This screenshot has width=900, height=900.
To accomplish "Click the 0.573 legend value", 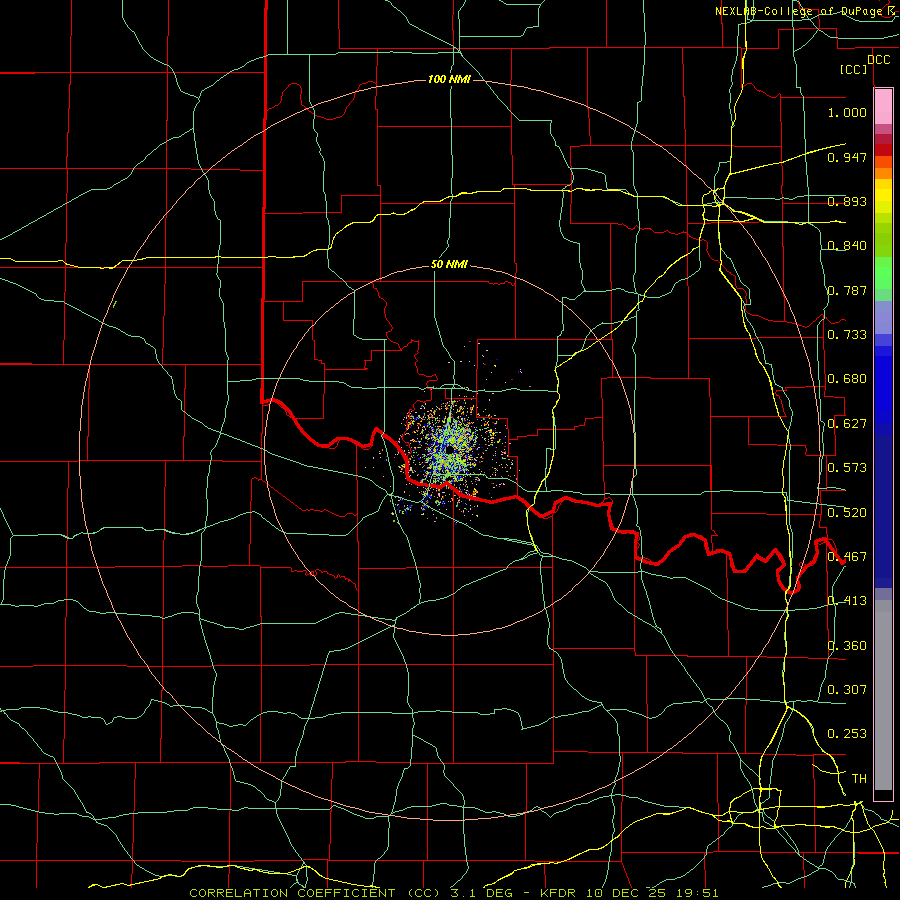I will [847, 468].
